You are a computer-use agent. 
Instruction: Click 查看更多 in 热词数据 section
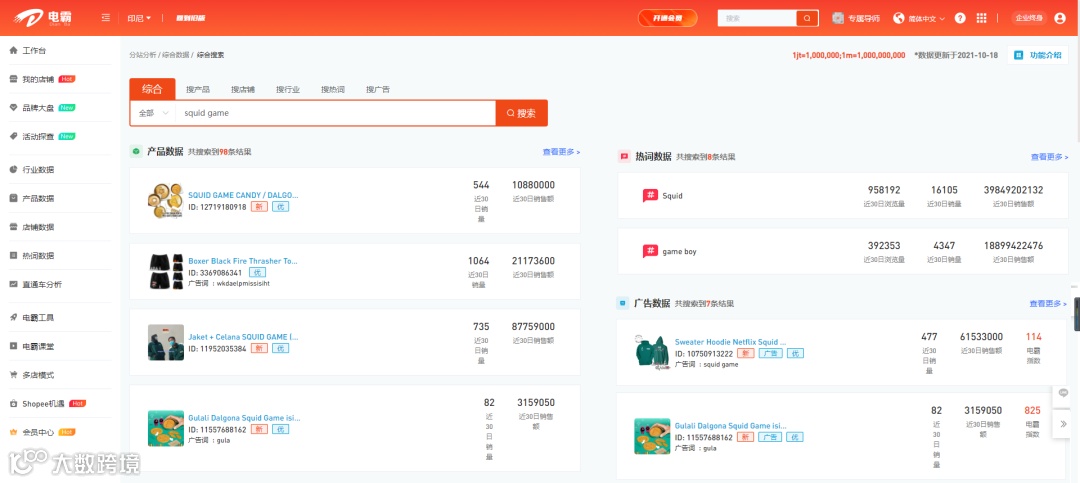pyautogui.click(x=1049, y=157)
